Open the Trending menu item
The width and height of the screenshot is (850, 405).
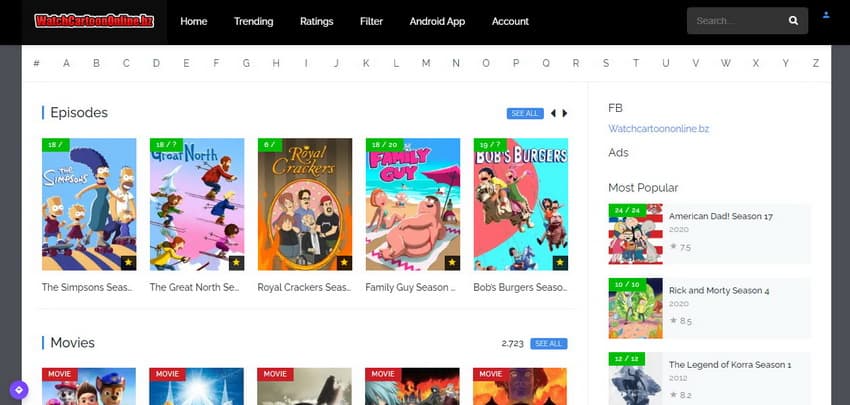(x=253, y=21)
